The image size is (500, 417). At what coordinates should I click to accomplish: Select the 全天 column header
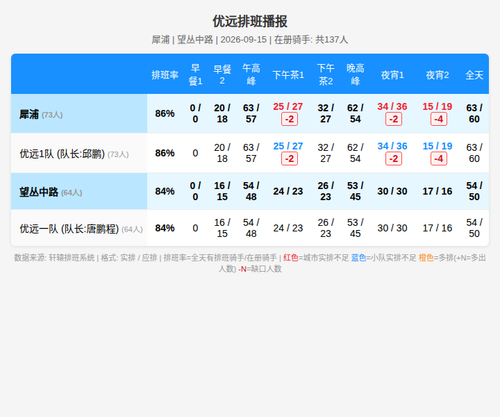point(474,75)
